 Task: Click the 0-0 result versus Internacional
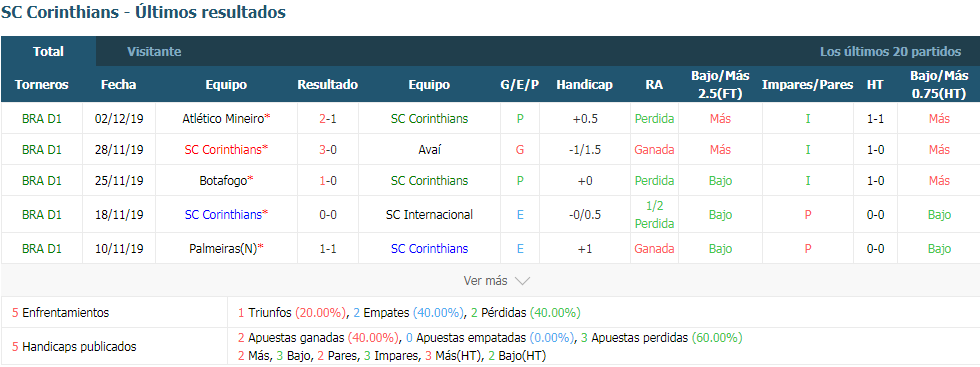(328, 214)
